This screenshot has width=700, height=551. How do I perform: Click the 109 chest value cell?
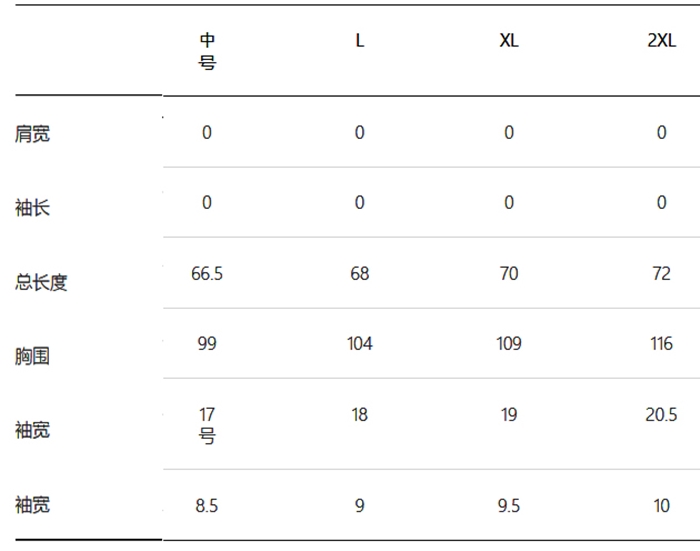pos(509,344)
